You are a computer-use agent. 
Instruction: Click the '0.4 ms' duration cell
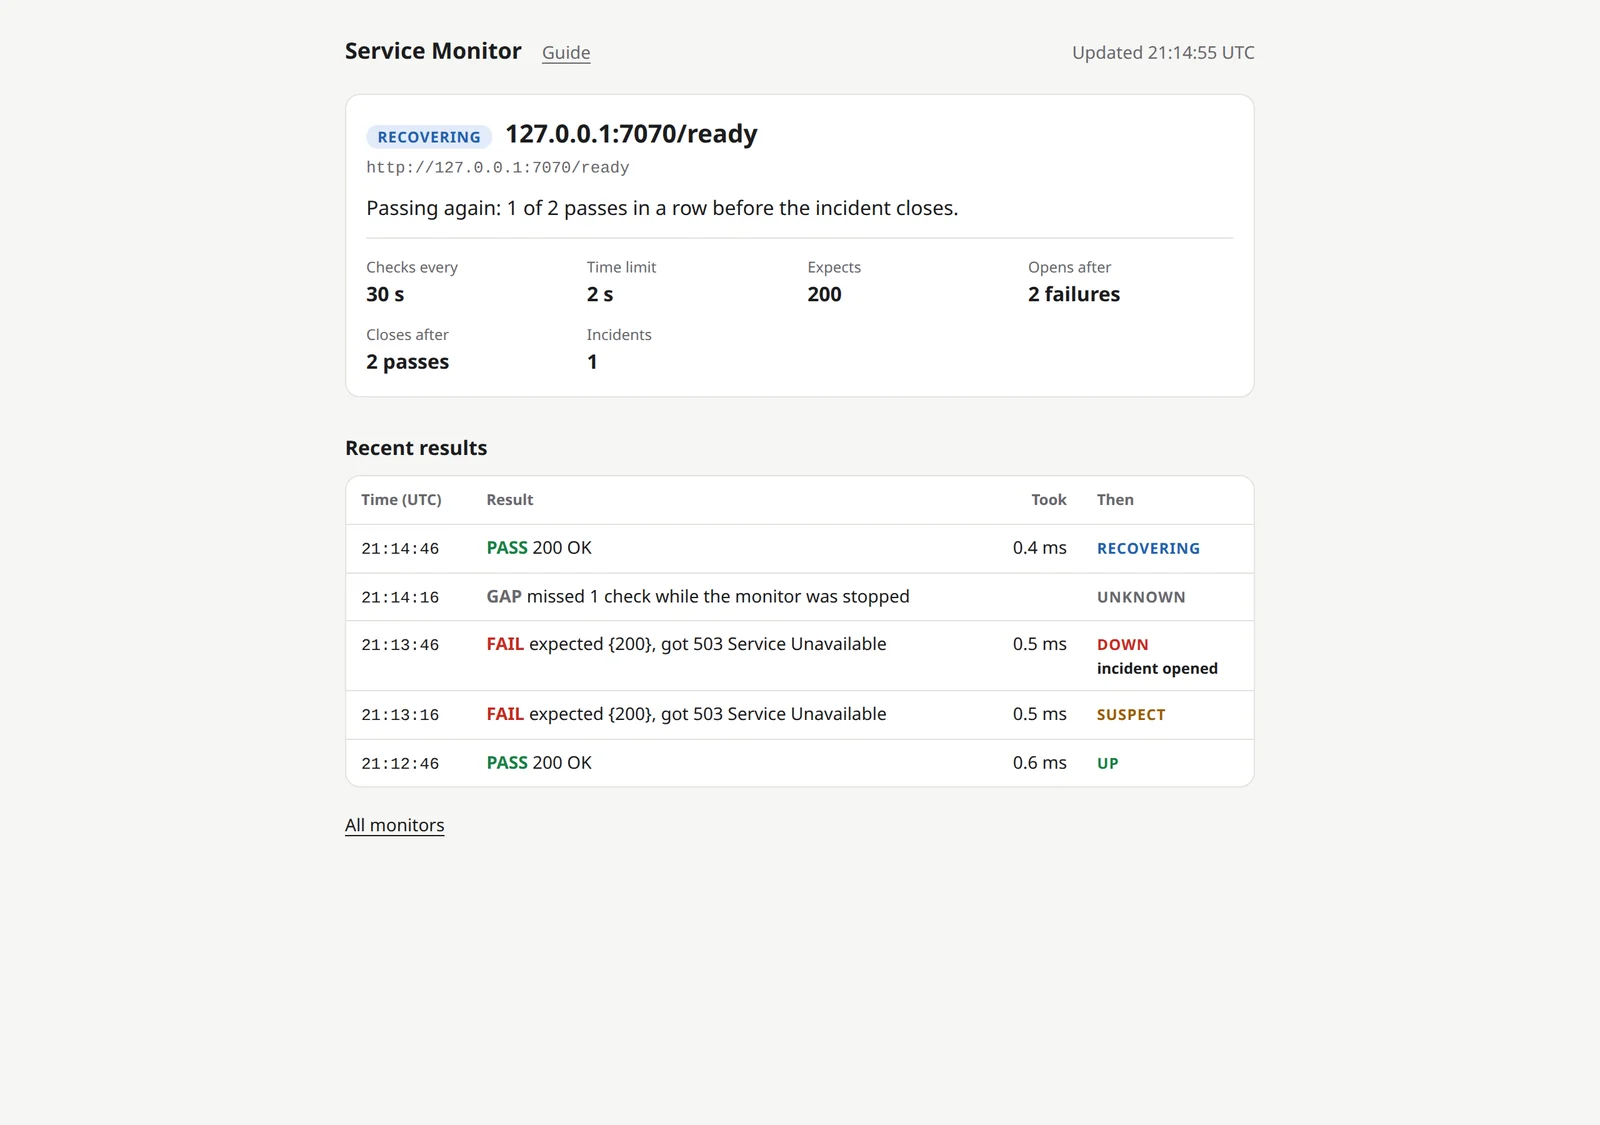(x=1040, y=548)
